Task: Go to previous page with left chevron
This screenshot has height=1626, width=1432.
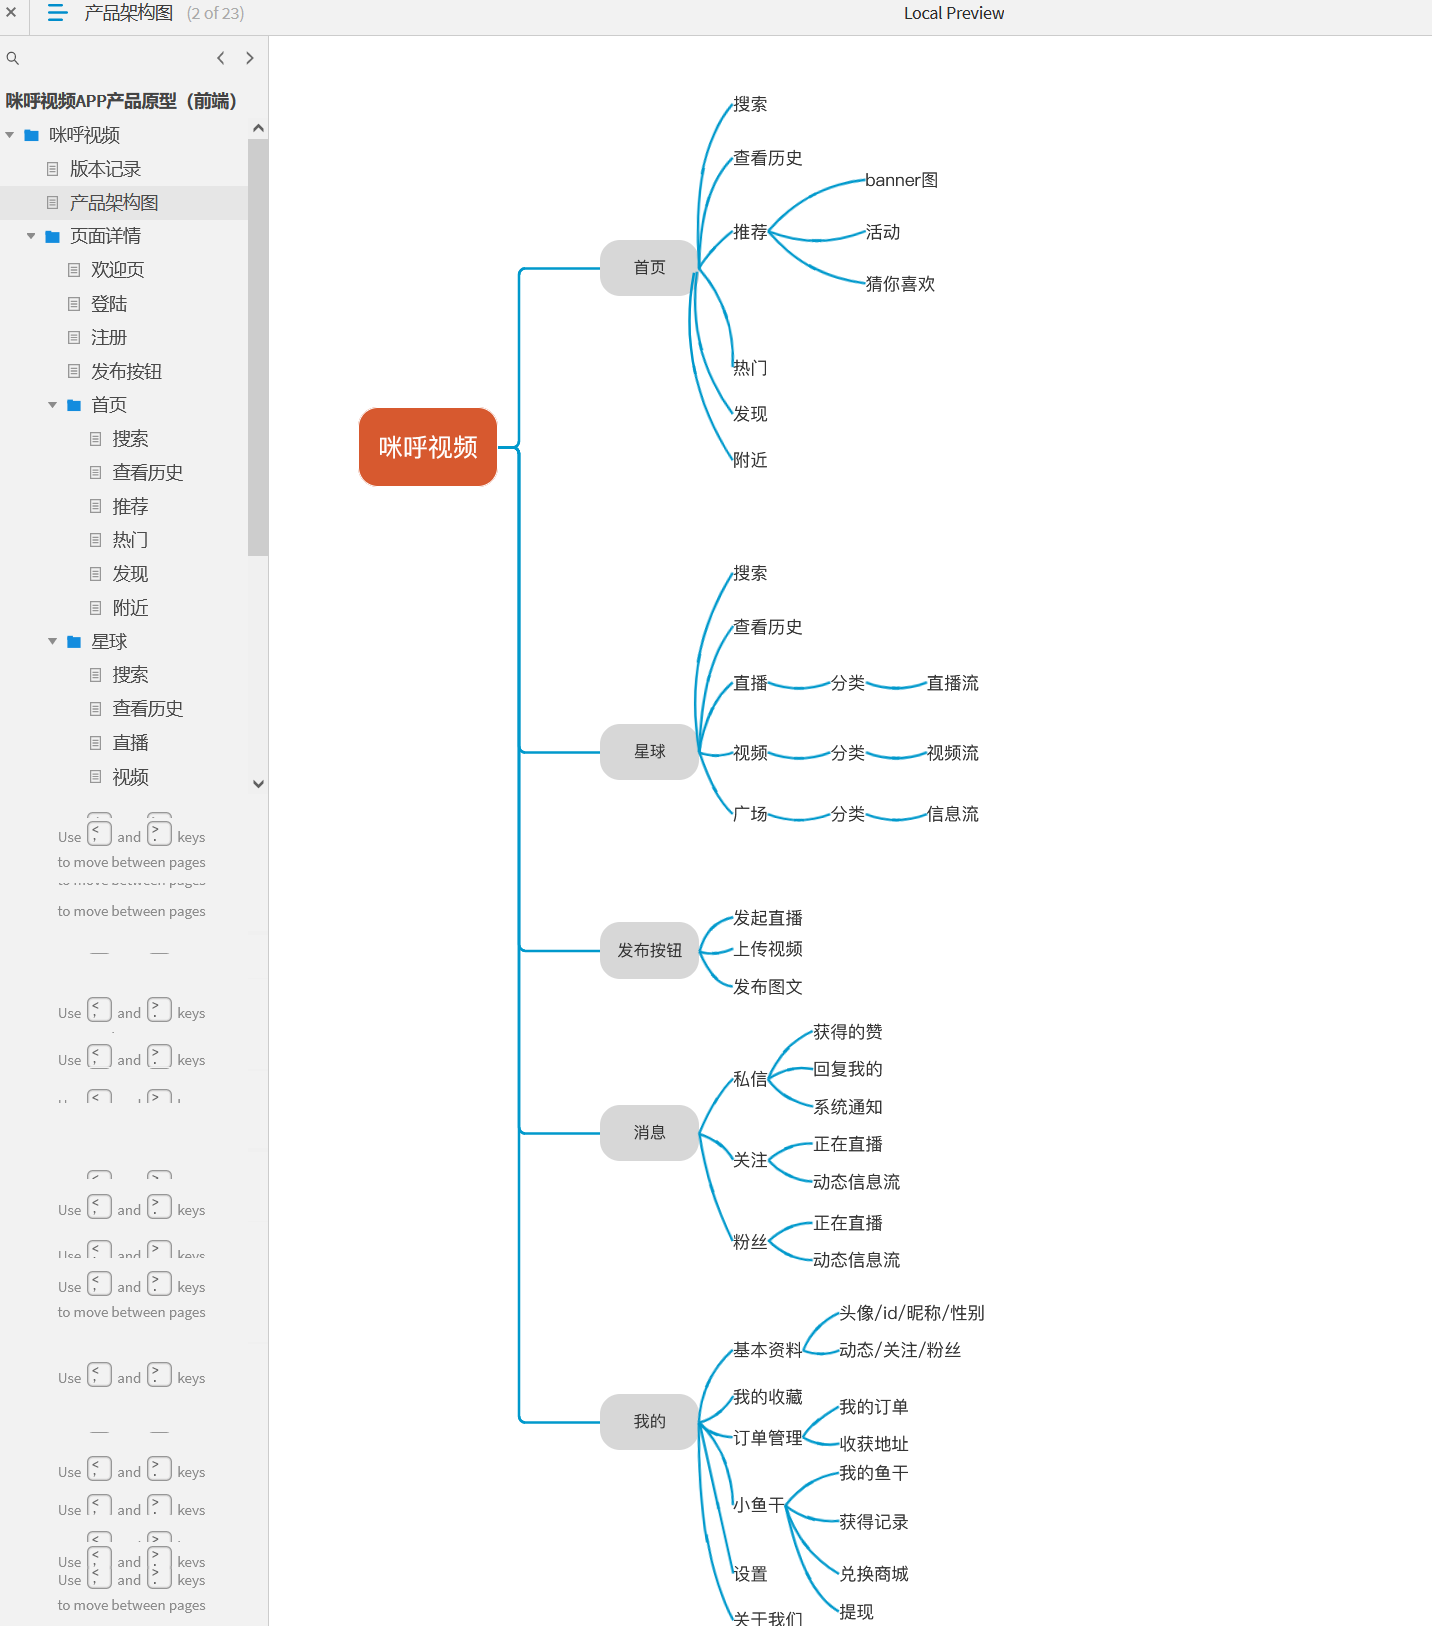Action: pos(221,58)
